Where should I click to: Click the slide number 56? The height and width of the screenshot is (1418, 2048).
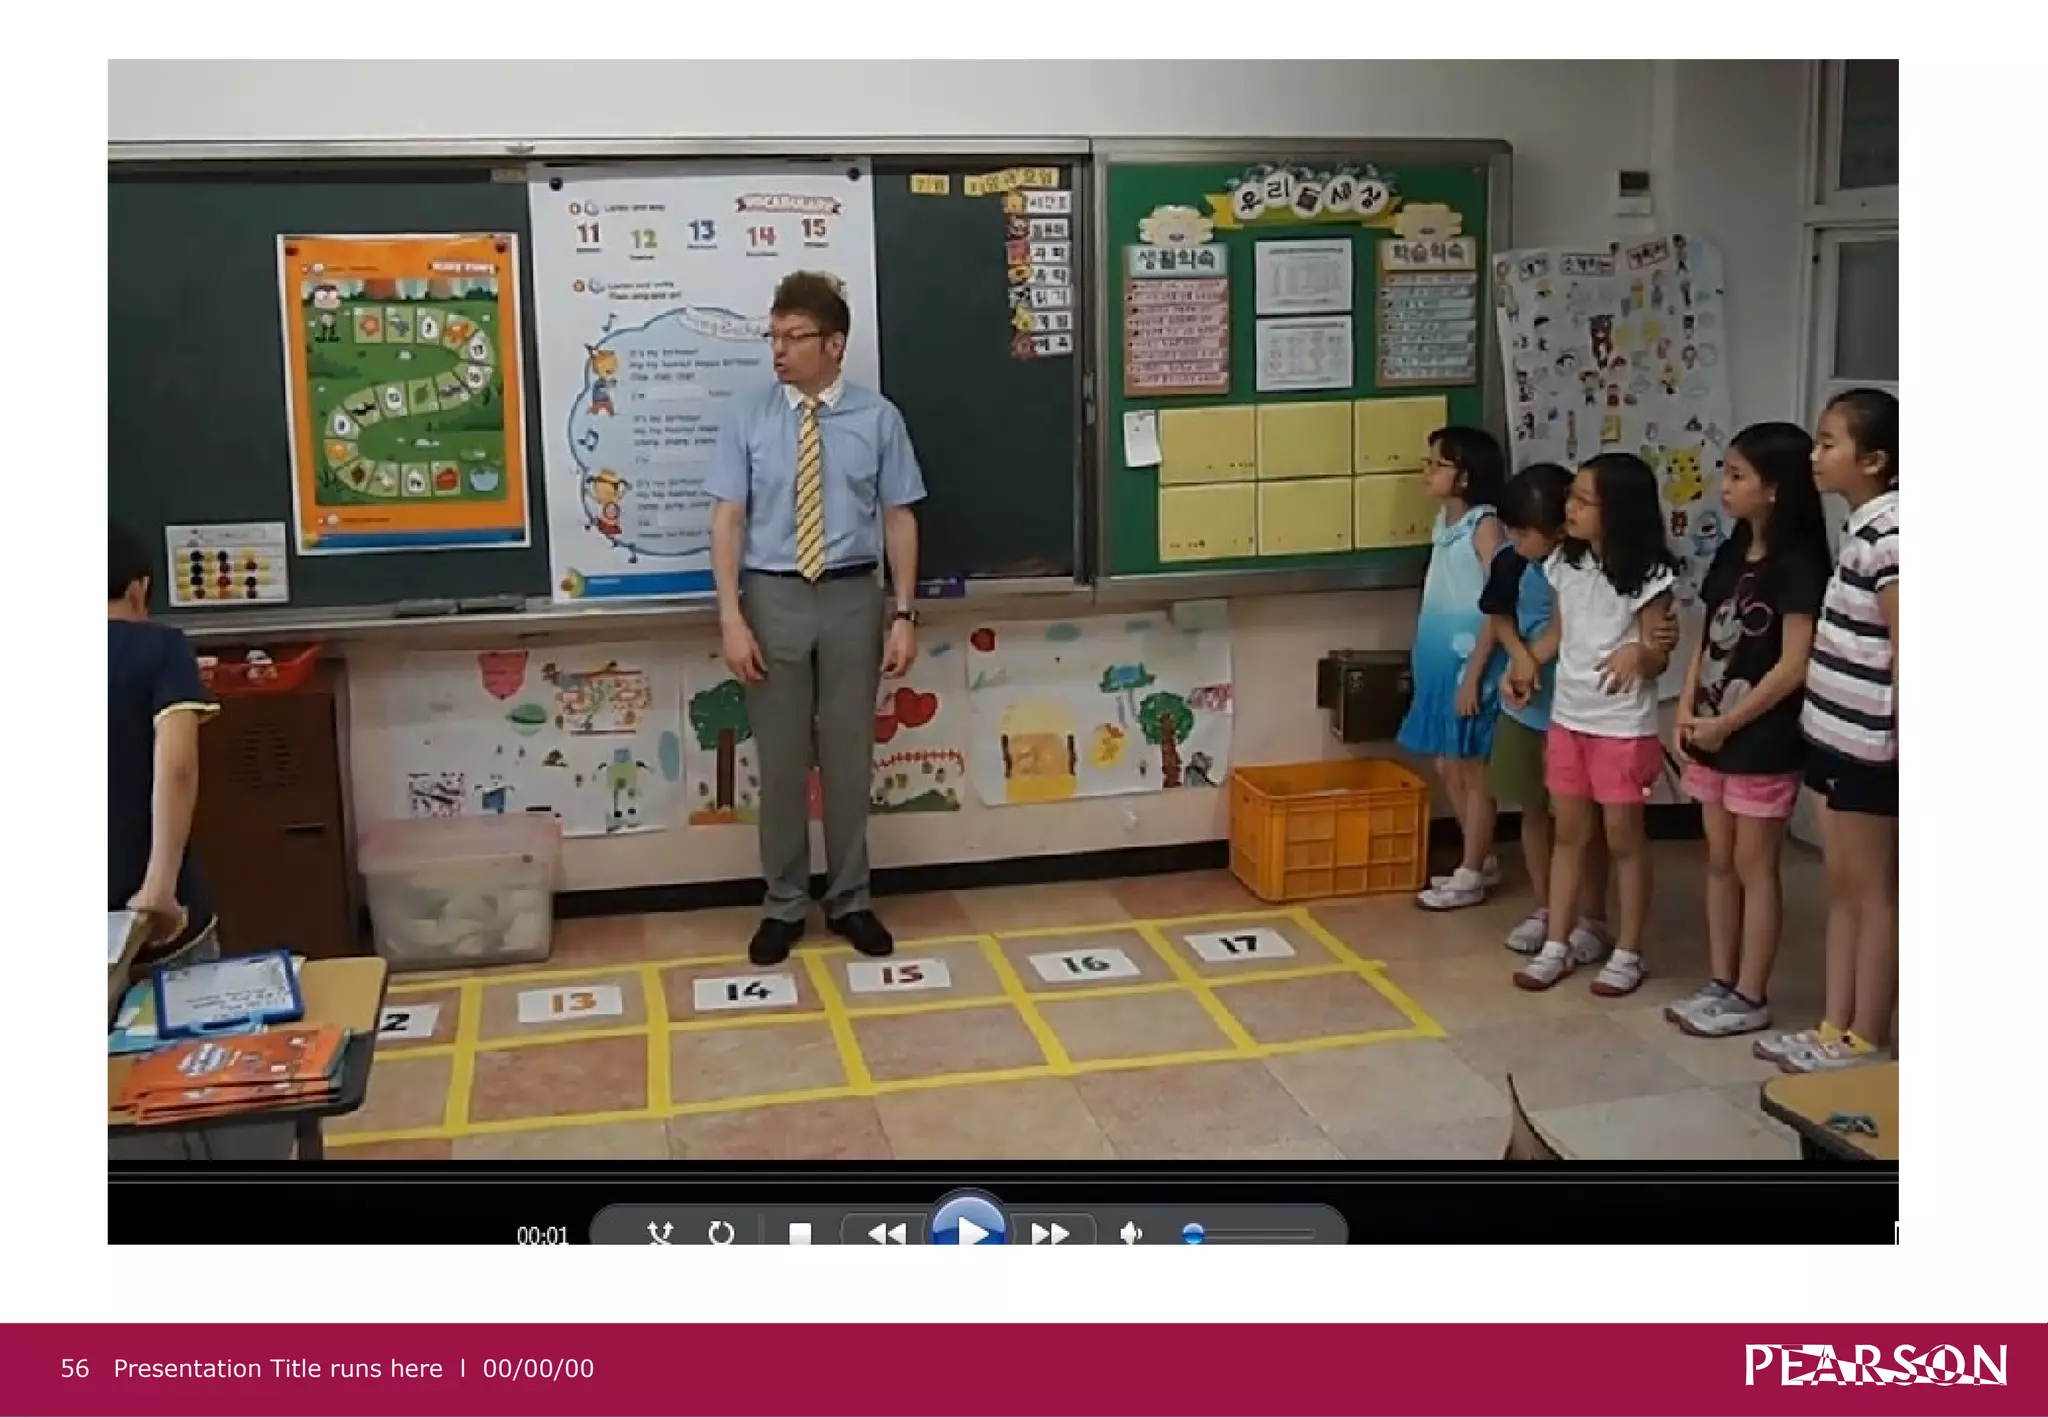(75, 1369)
